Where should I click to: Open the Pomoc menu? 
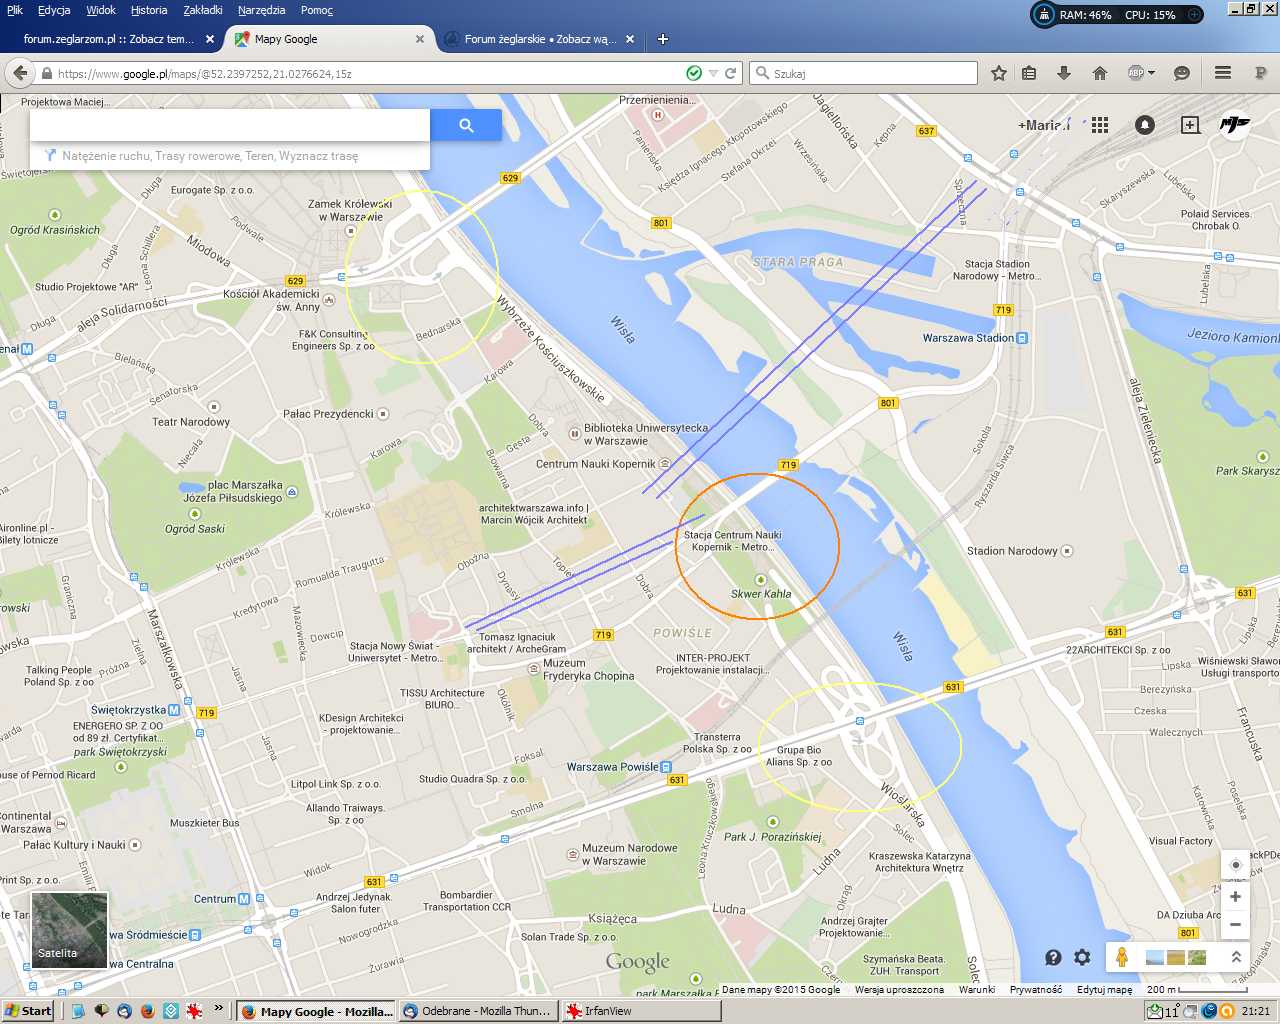pos(317,10)
